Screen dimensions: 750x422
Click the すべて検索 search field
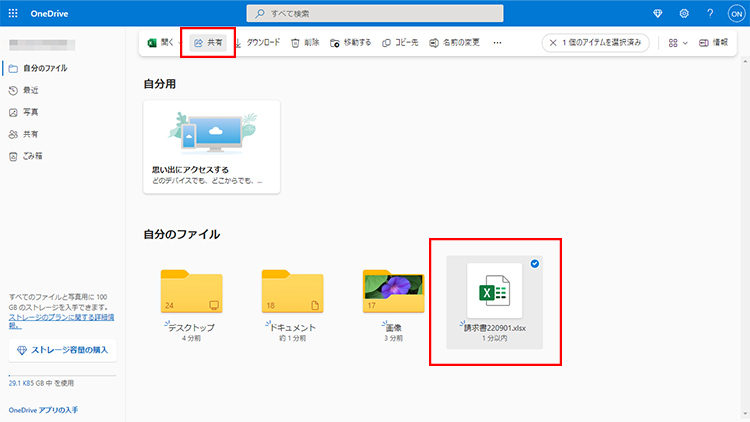(x=374, y=14)
